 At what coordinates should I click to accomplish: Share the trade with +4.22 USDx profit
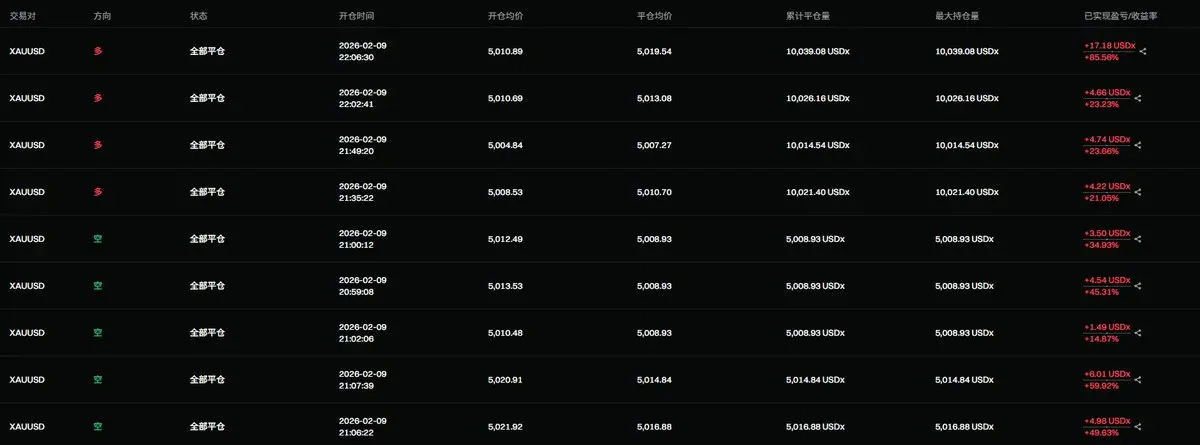click(1138, 192)
